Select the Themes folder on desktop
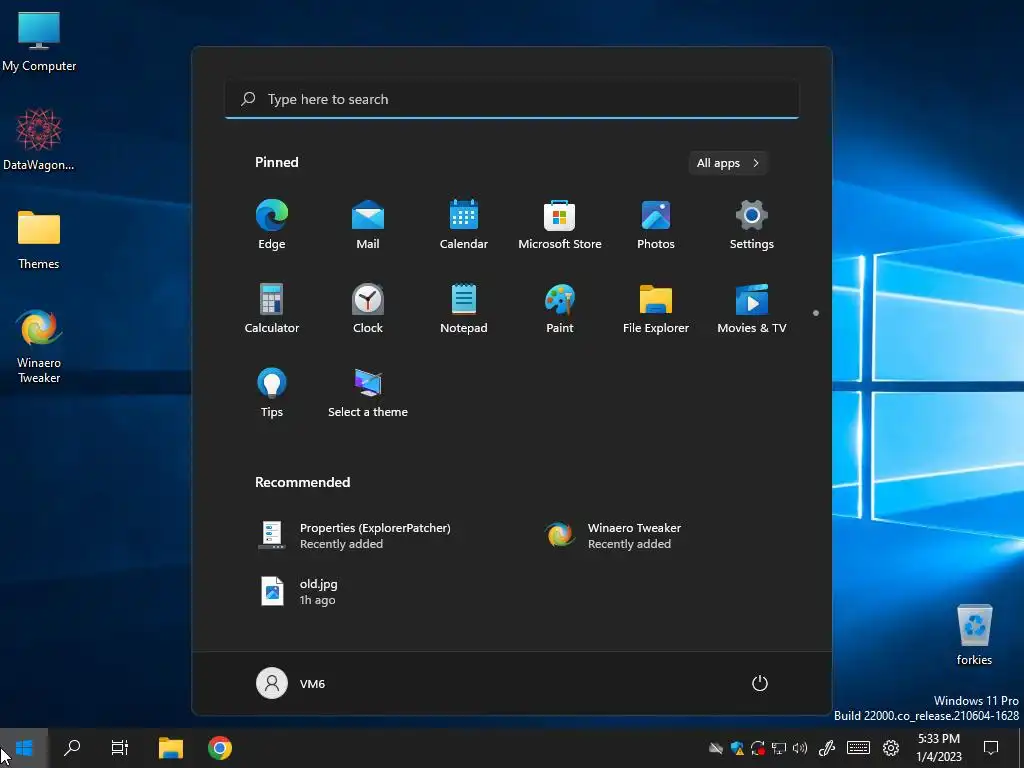Screen dimensions: 1024x768 [x=39, y=240]
